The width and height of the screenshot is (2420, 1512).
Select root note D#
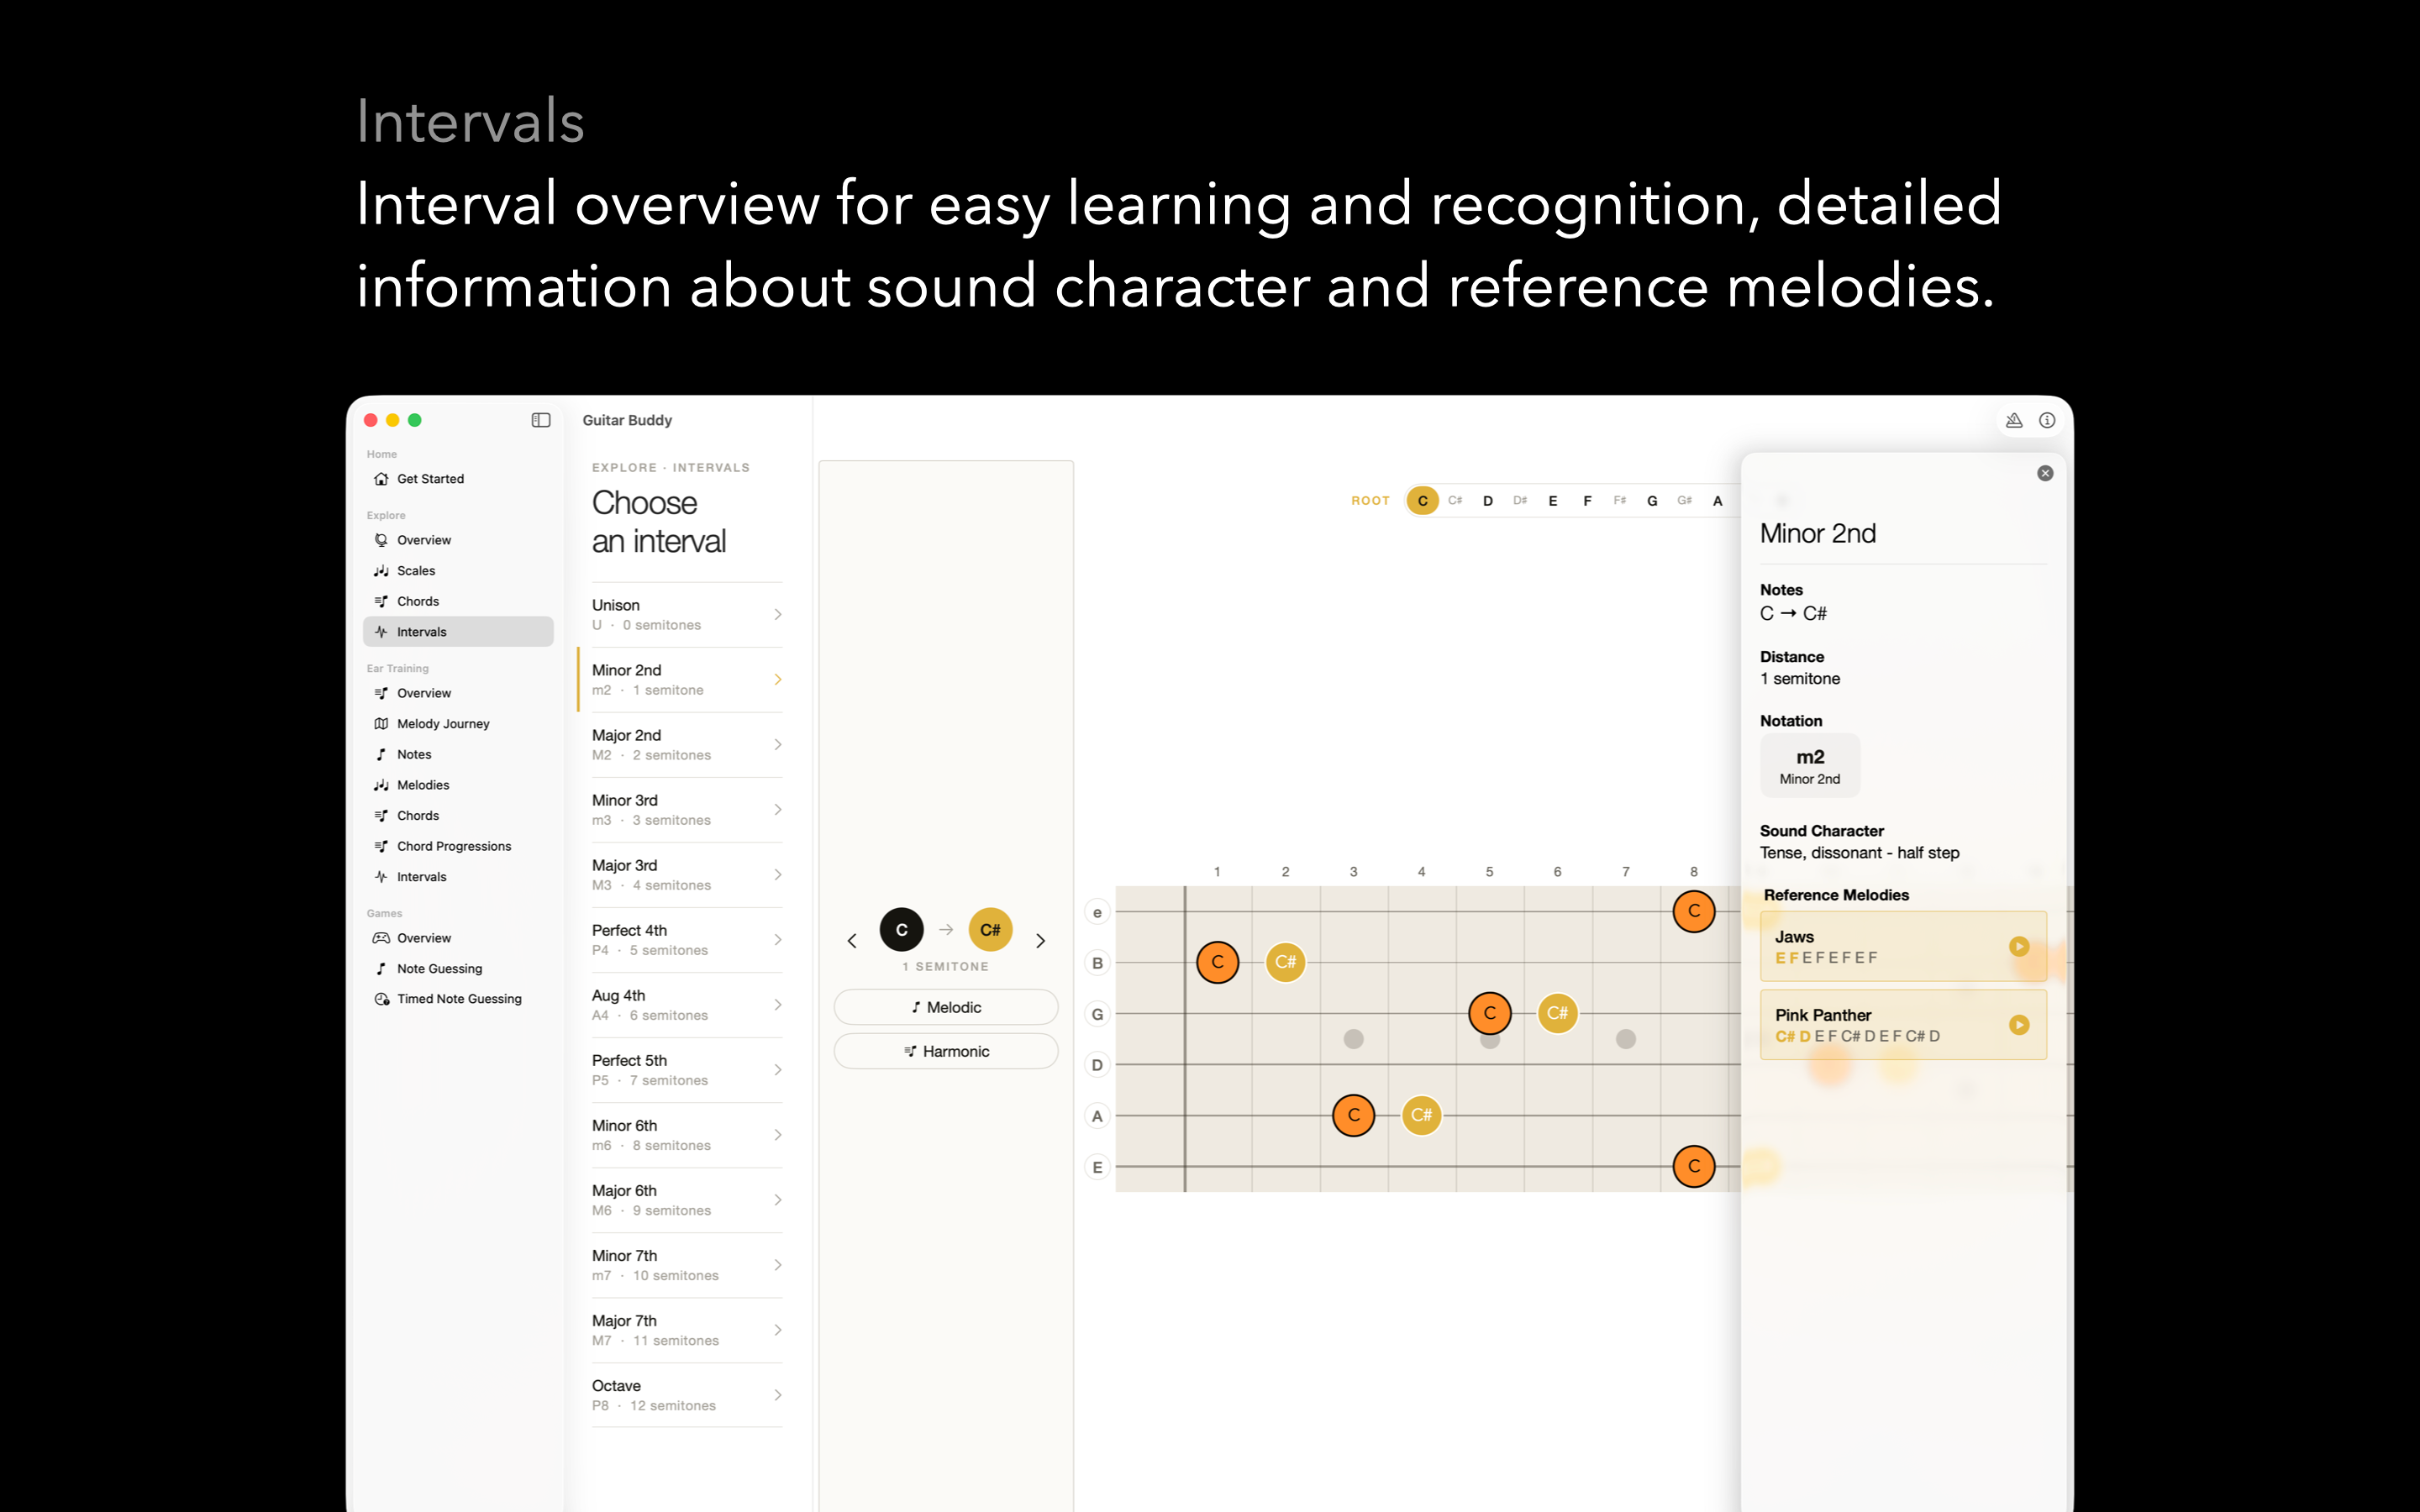click(x=1520, y=501)
